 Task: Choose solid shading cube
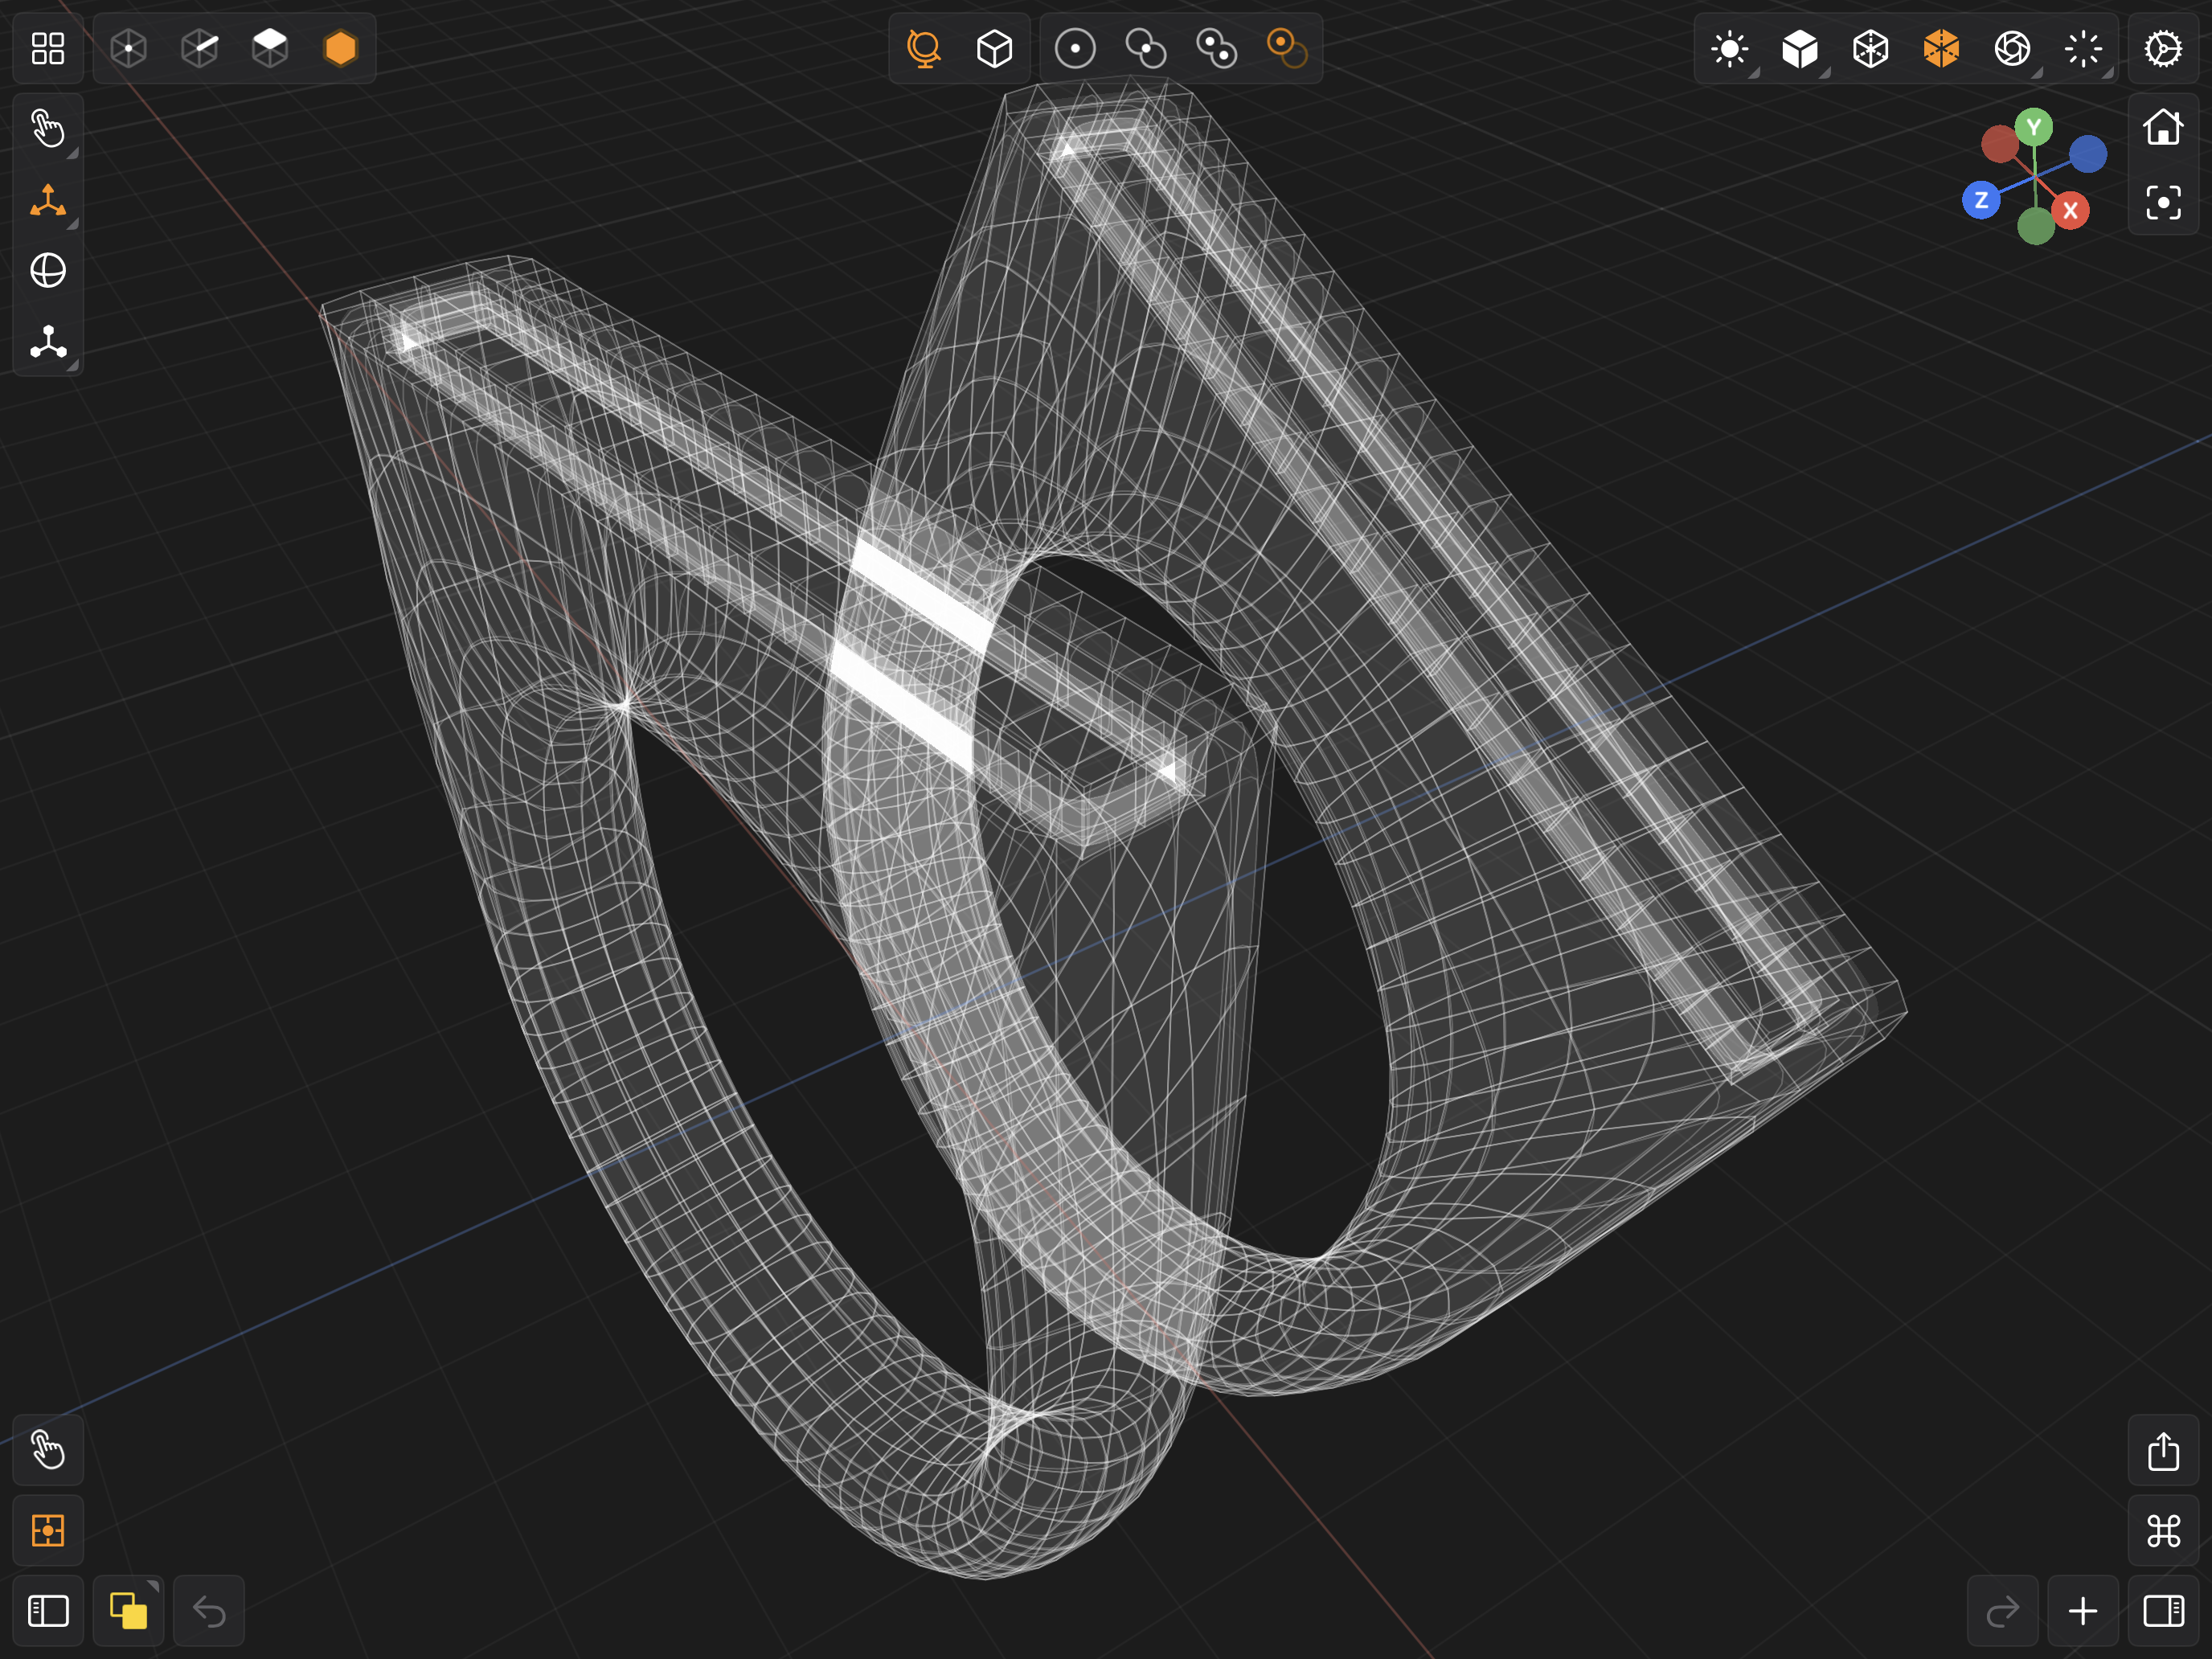point(1800,48)
